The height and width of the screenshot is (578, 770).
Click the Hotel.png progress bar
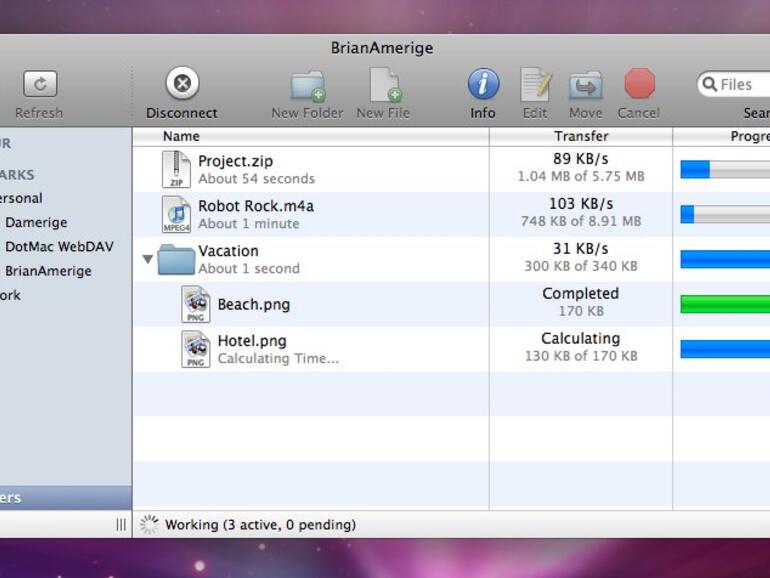pyautogui.click(x=725, y=349)
